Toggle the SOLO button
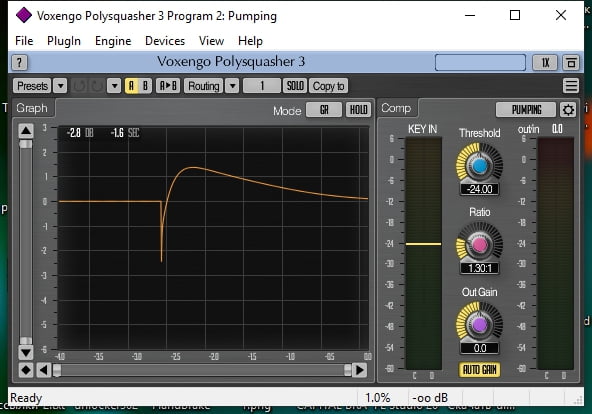The image size is (592, 414). pyautogui.click(x=294, y=86)
